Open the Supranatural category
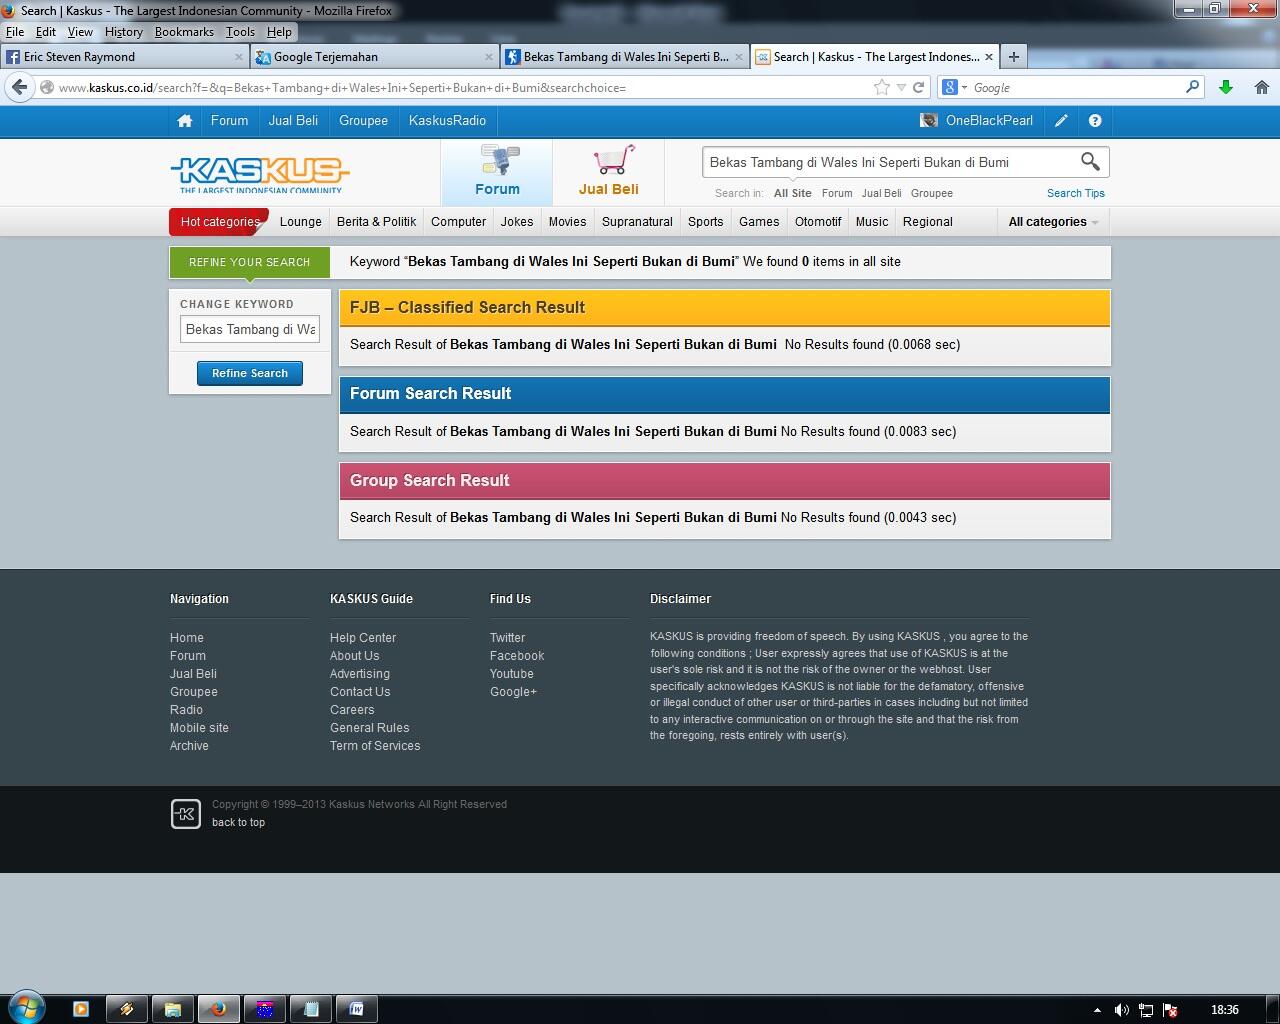The width and height of the screenshot is (1280, 1024). point(637,222)
